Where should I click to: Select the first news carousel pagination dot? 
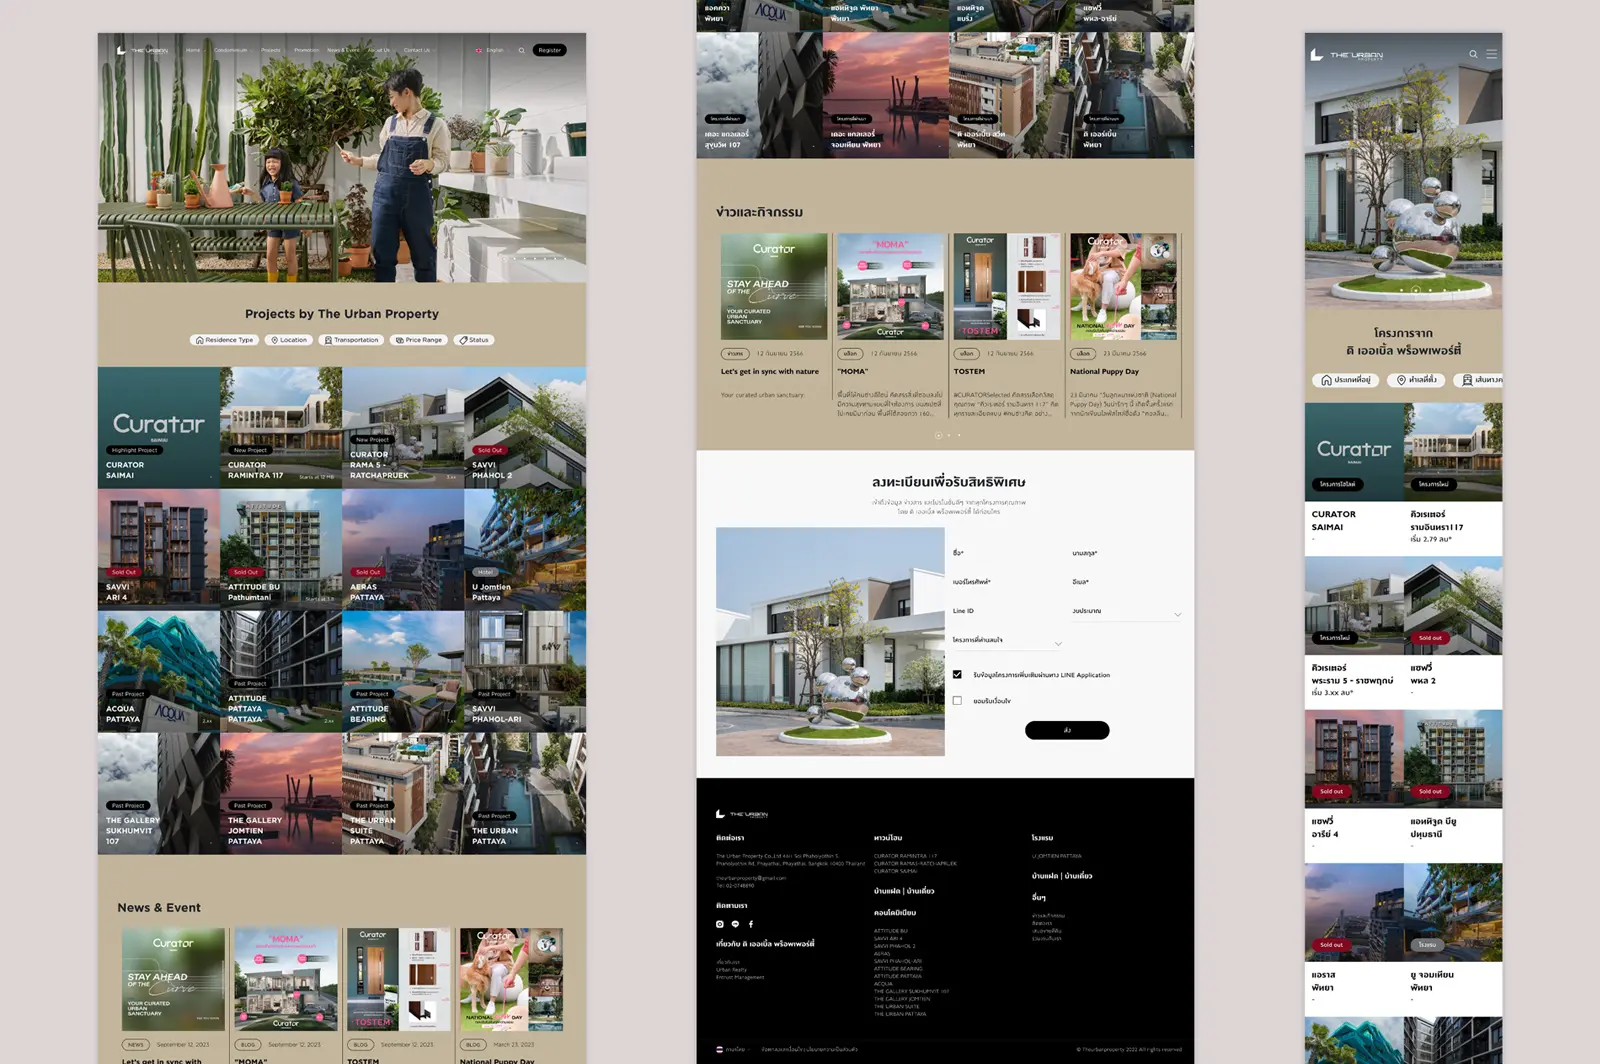point(938,435)
